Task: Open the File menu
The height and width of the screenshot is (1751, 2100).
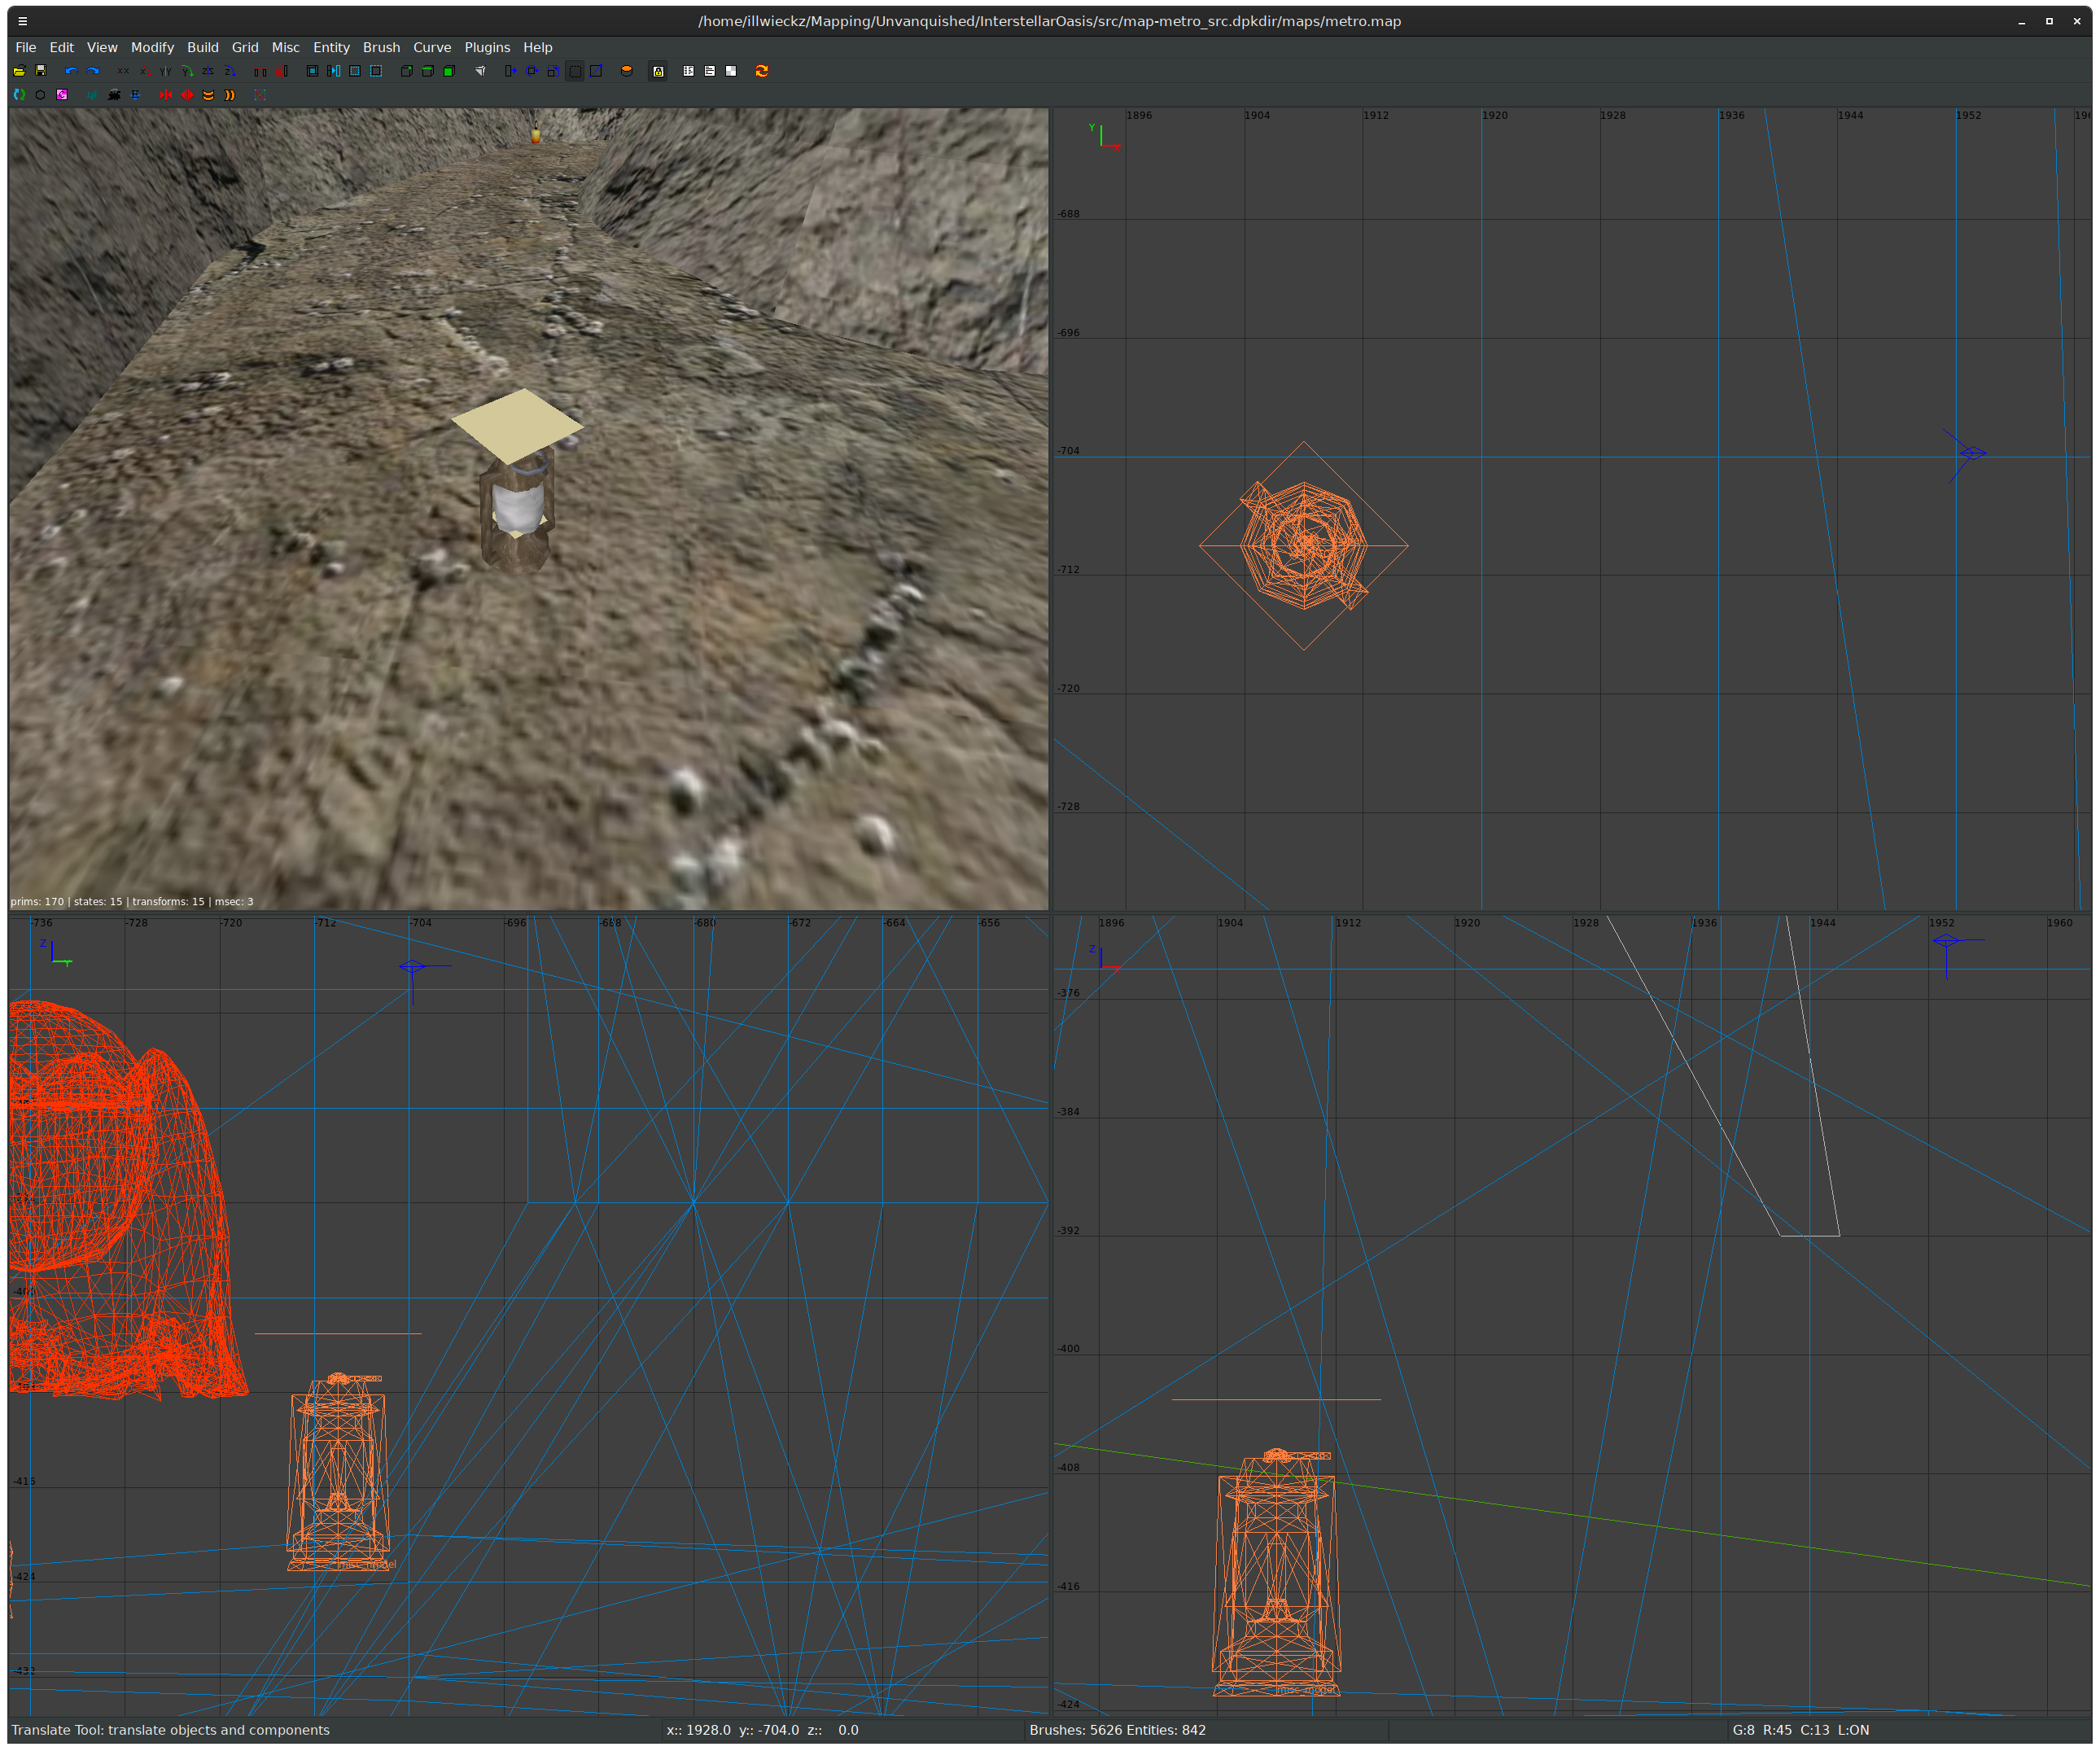Action: coord(26,47)
